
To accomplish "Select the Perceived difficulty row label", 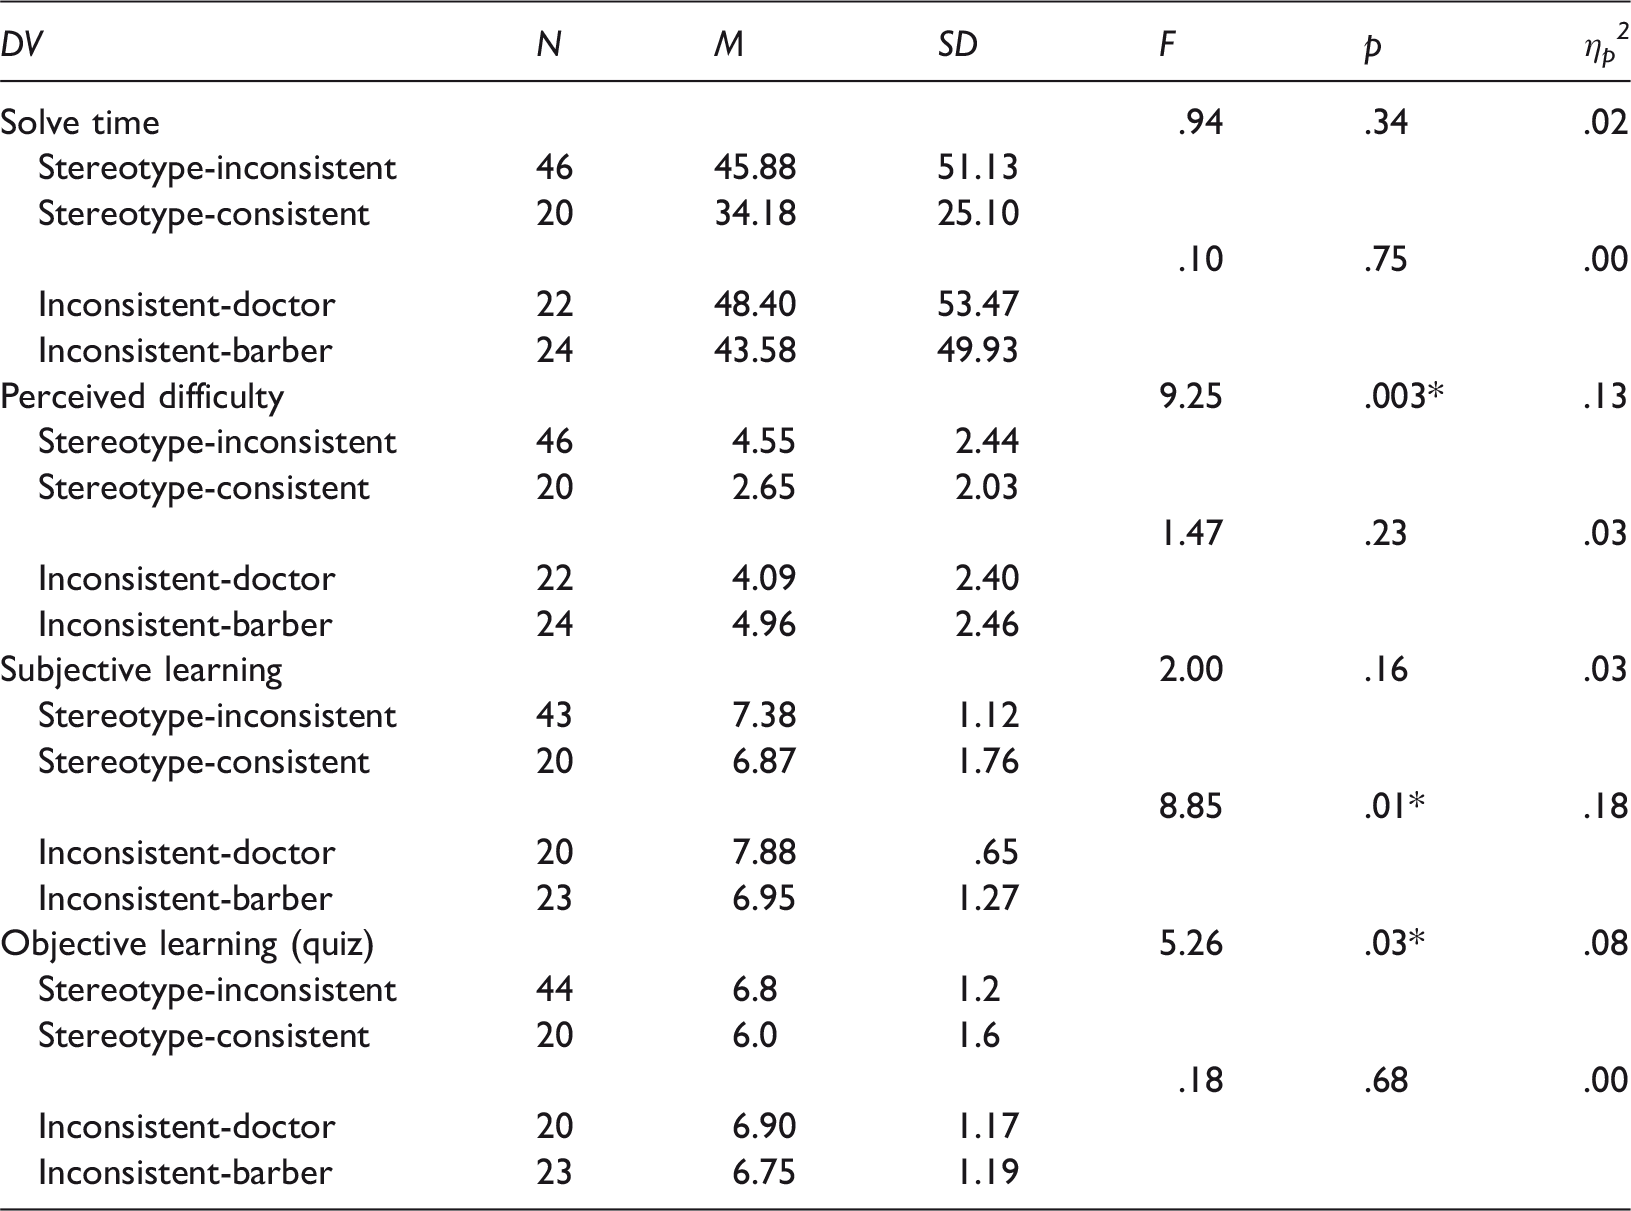I will point(142,397).
